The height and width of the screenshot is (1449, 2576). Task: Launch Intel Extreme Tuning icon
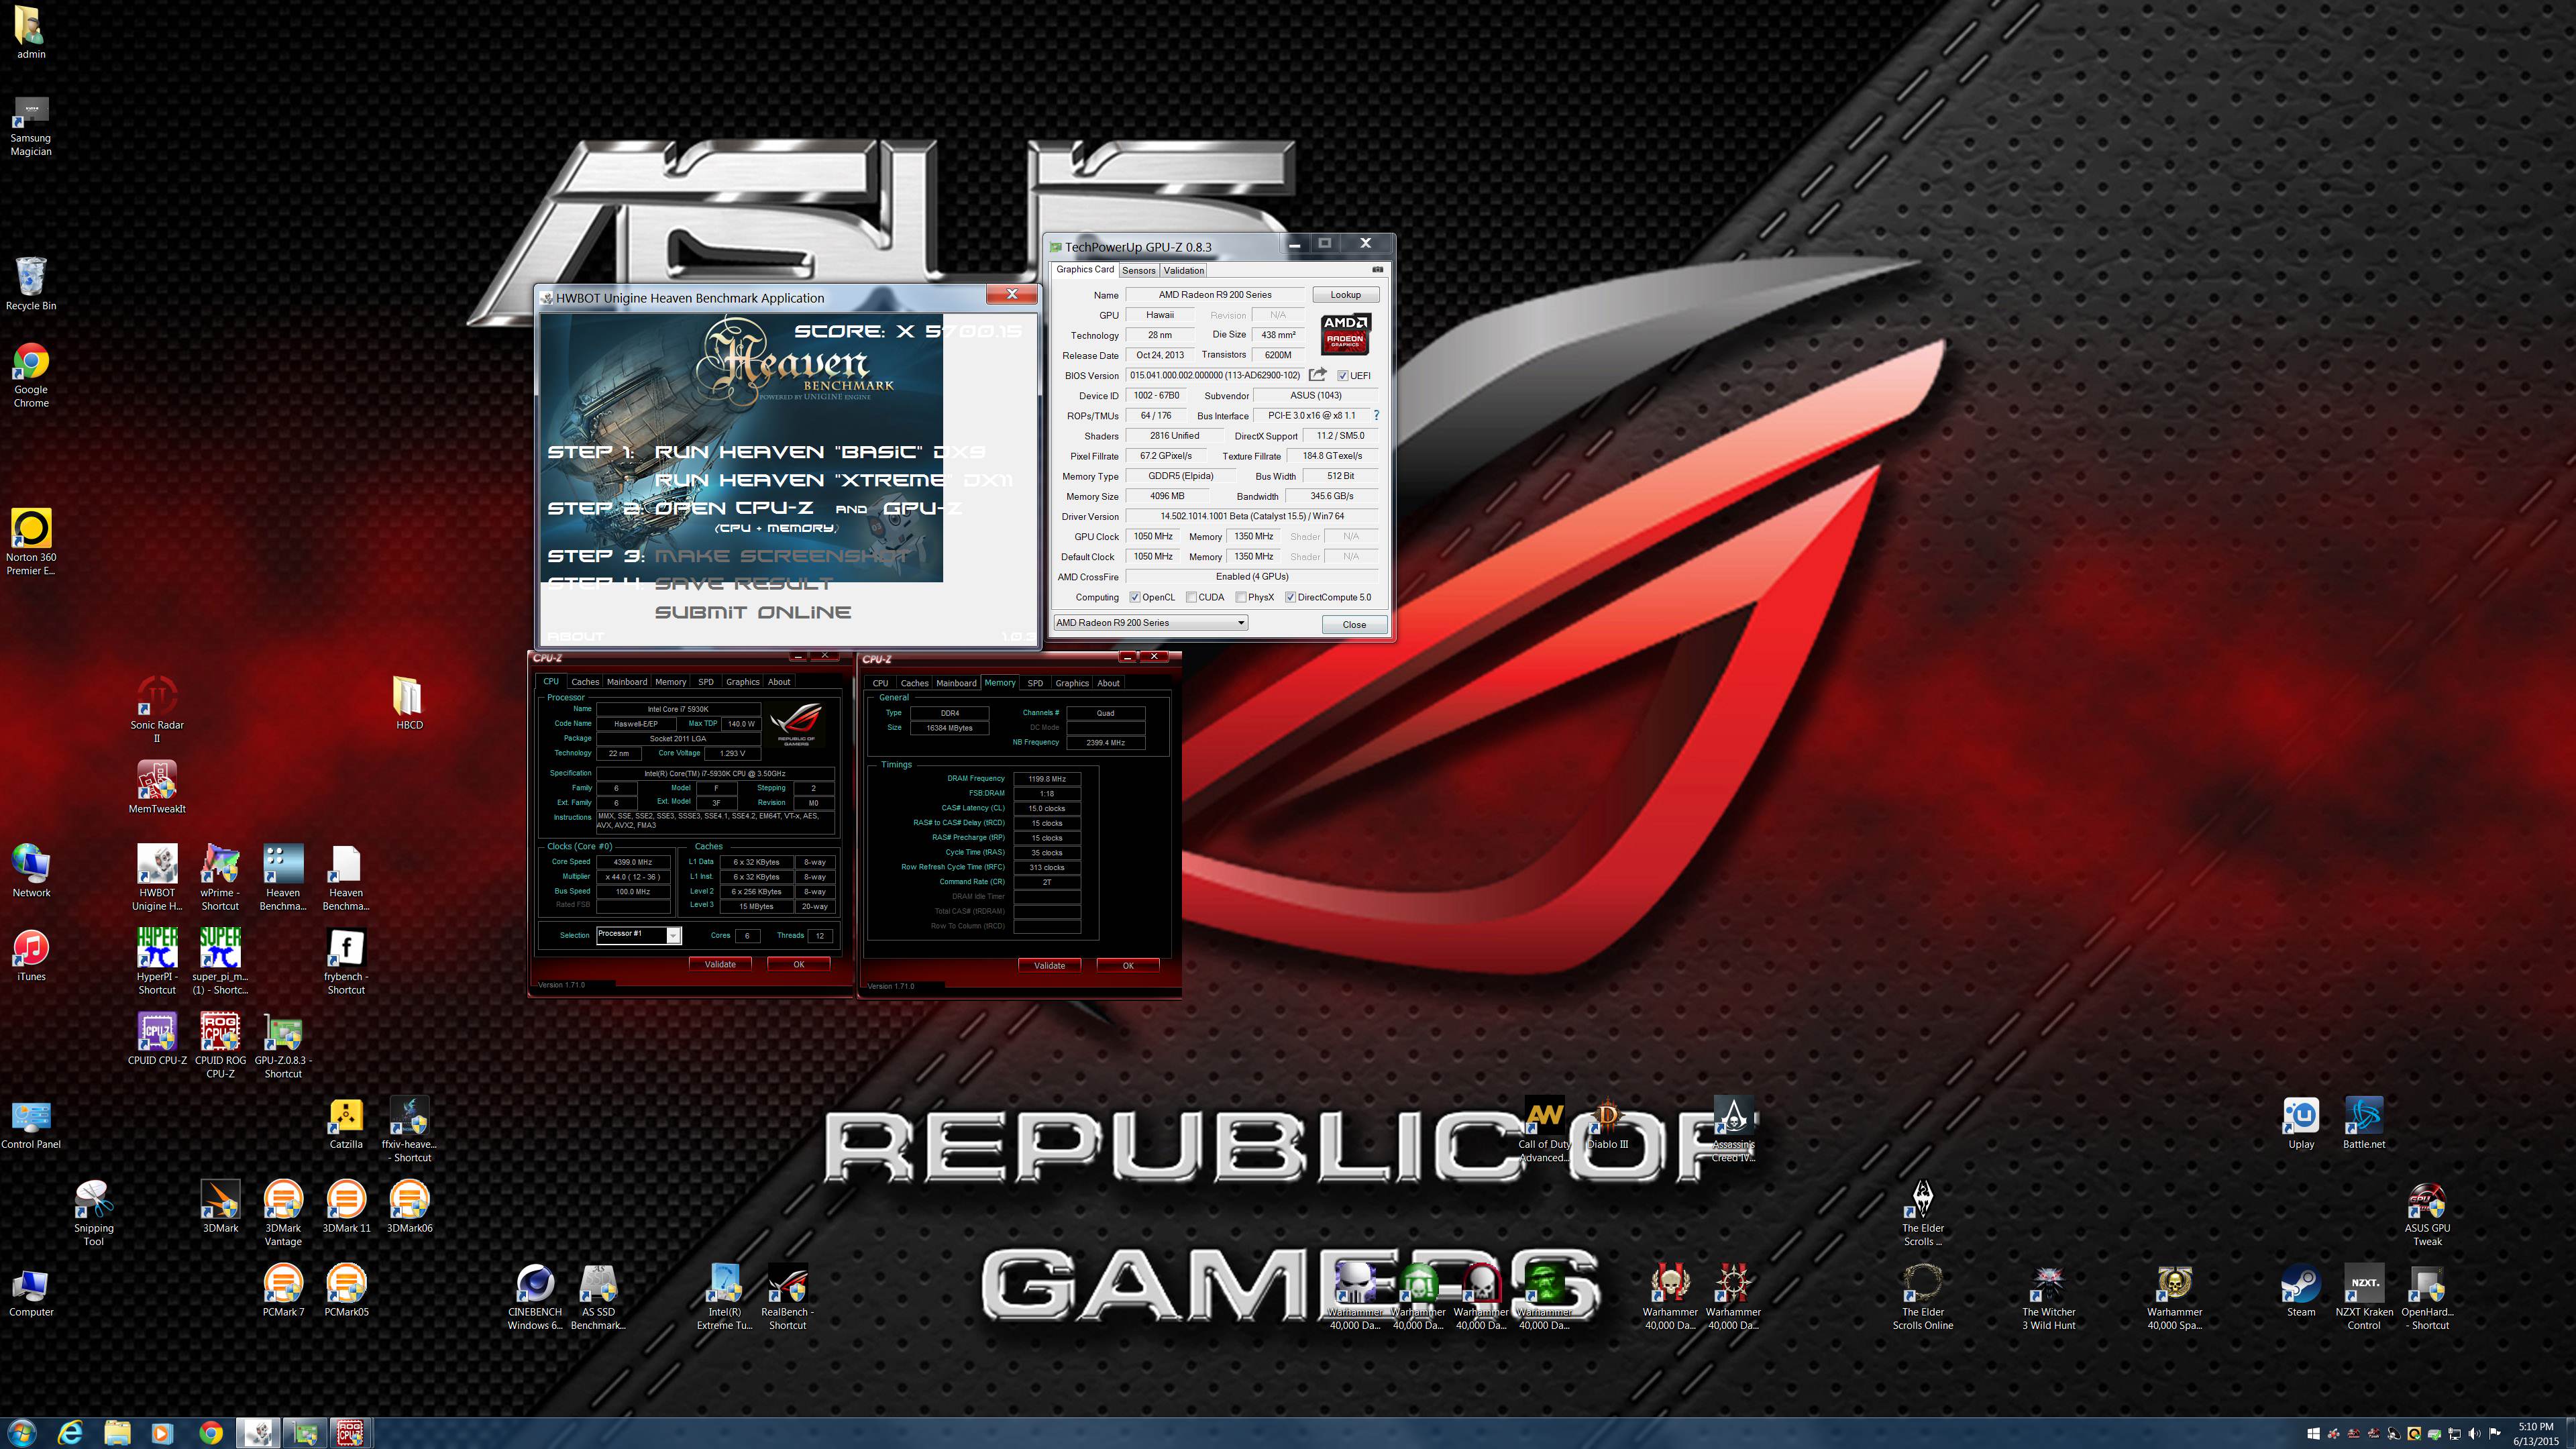click(724, 1297)
